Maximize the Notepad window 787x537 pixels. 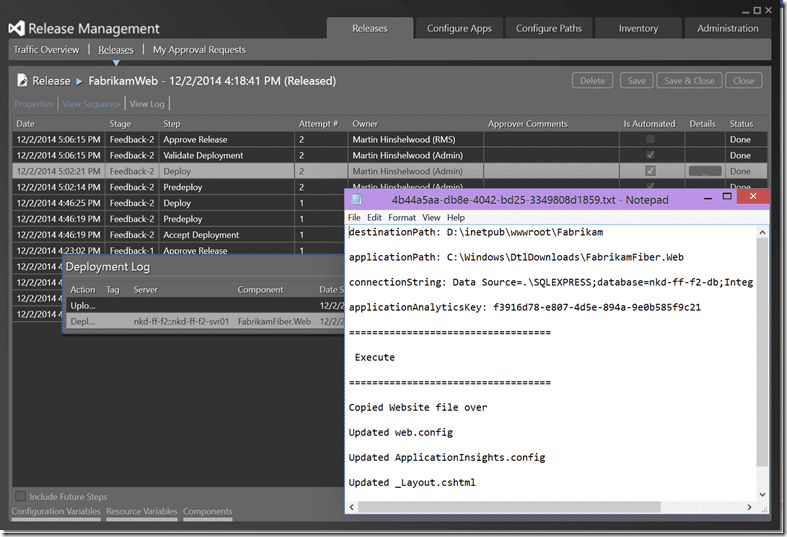coord(727,197)
